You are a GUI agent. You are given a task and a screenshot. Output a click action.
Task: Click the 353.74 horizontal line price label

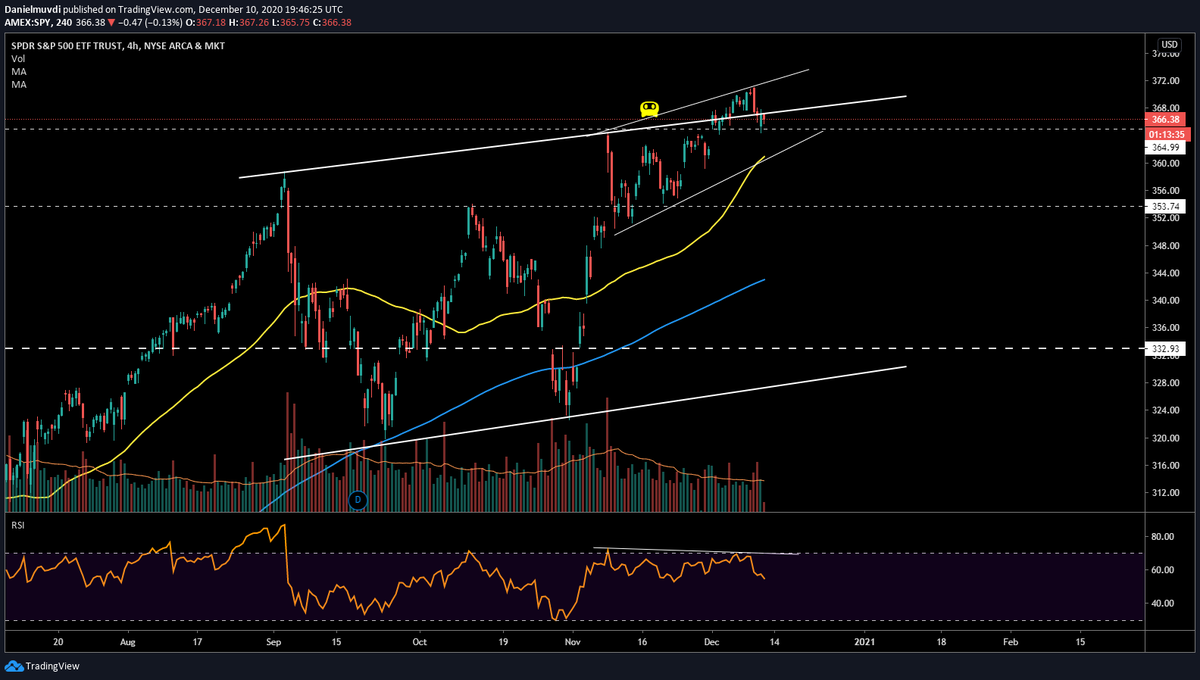(1167, 206)
